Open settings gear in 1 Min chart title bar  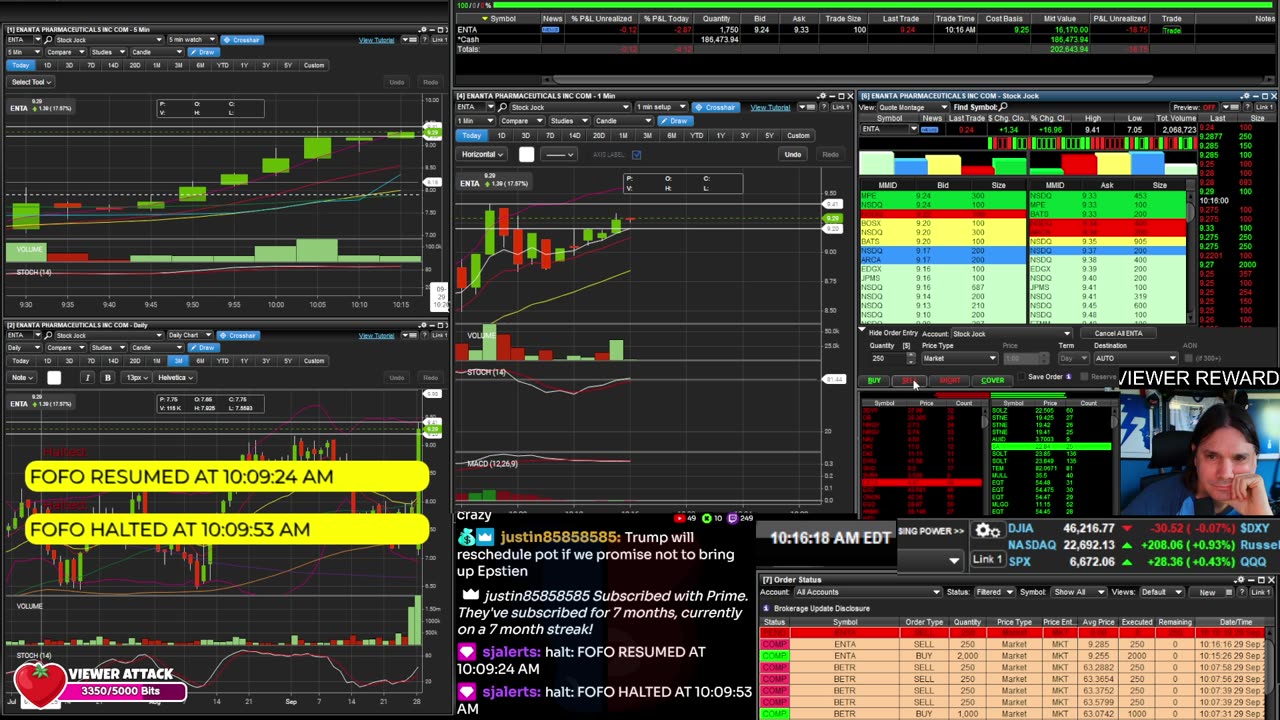coord(823,96)
